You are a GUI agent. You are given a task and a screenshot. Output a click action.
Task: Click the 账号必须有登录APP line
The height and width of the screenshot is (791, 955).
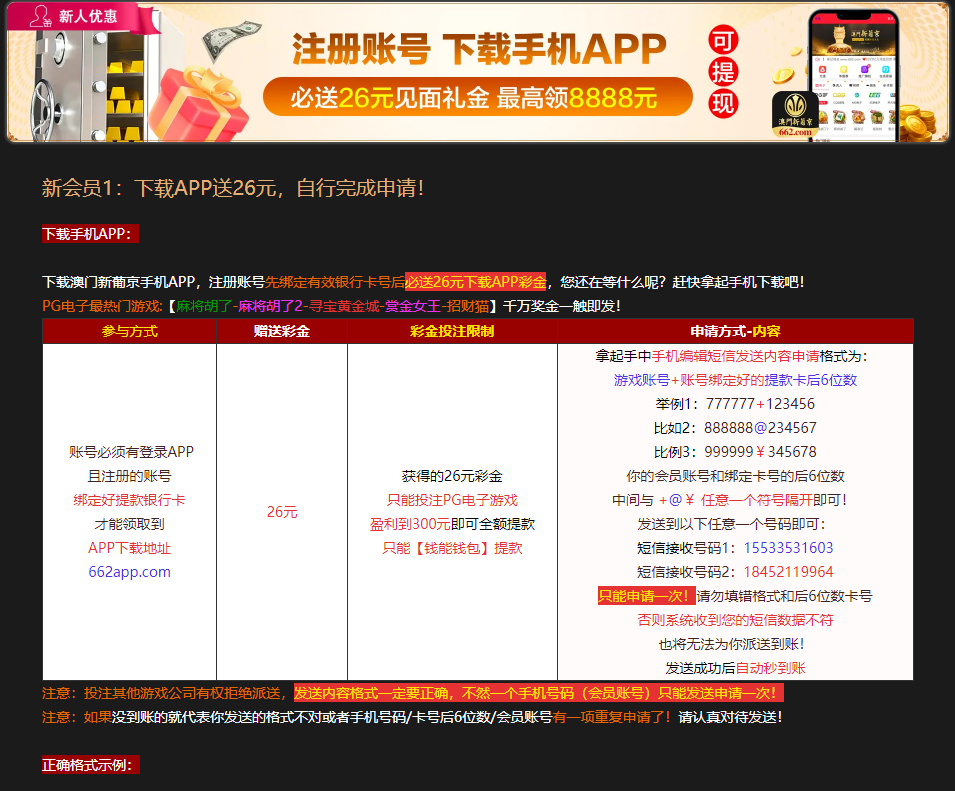(x=131, y=452)
